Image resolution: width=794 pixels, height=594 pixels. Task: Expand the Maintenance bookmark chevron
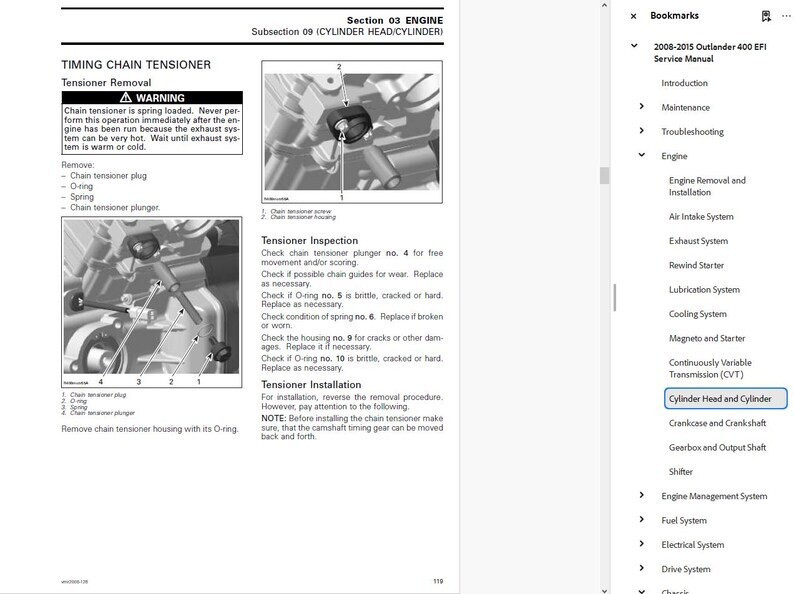(x=641, y=107)
